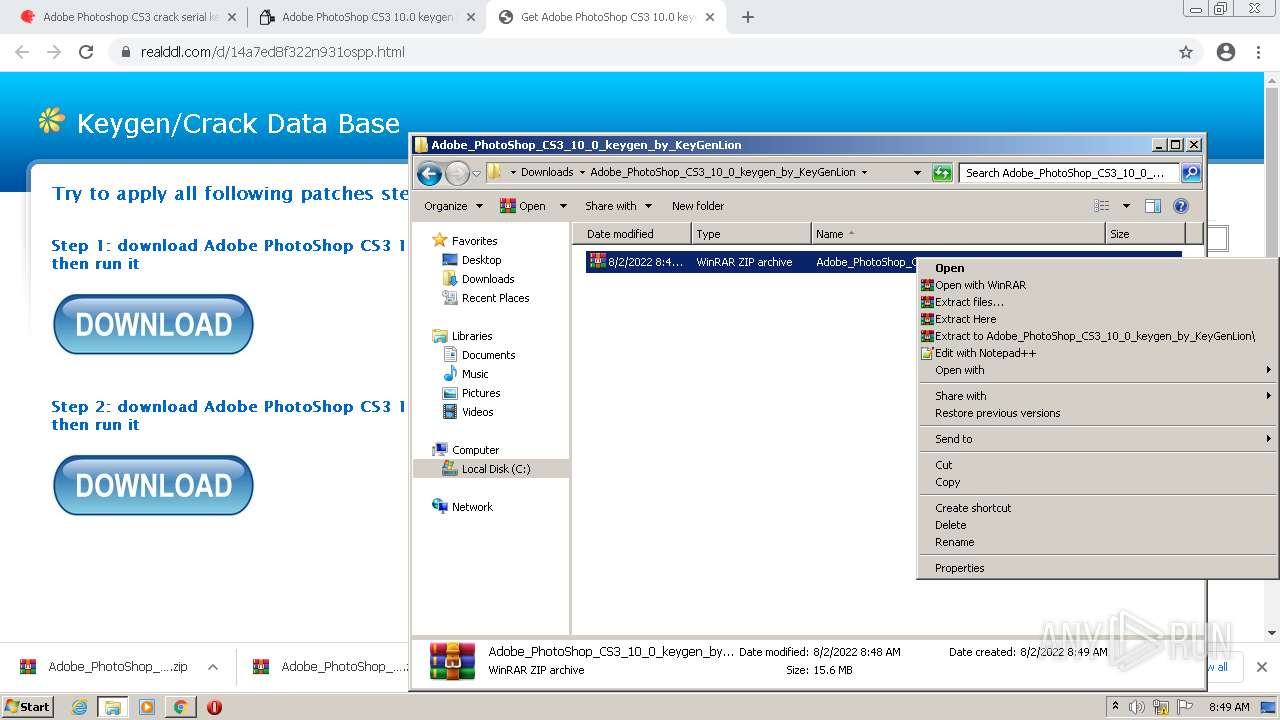Expand the Share with toolbar dropdown
Screen dimensions: 1280x720
tap(618, 206)
